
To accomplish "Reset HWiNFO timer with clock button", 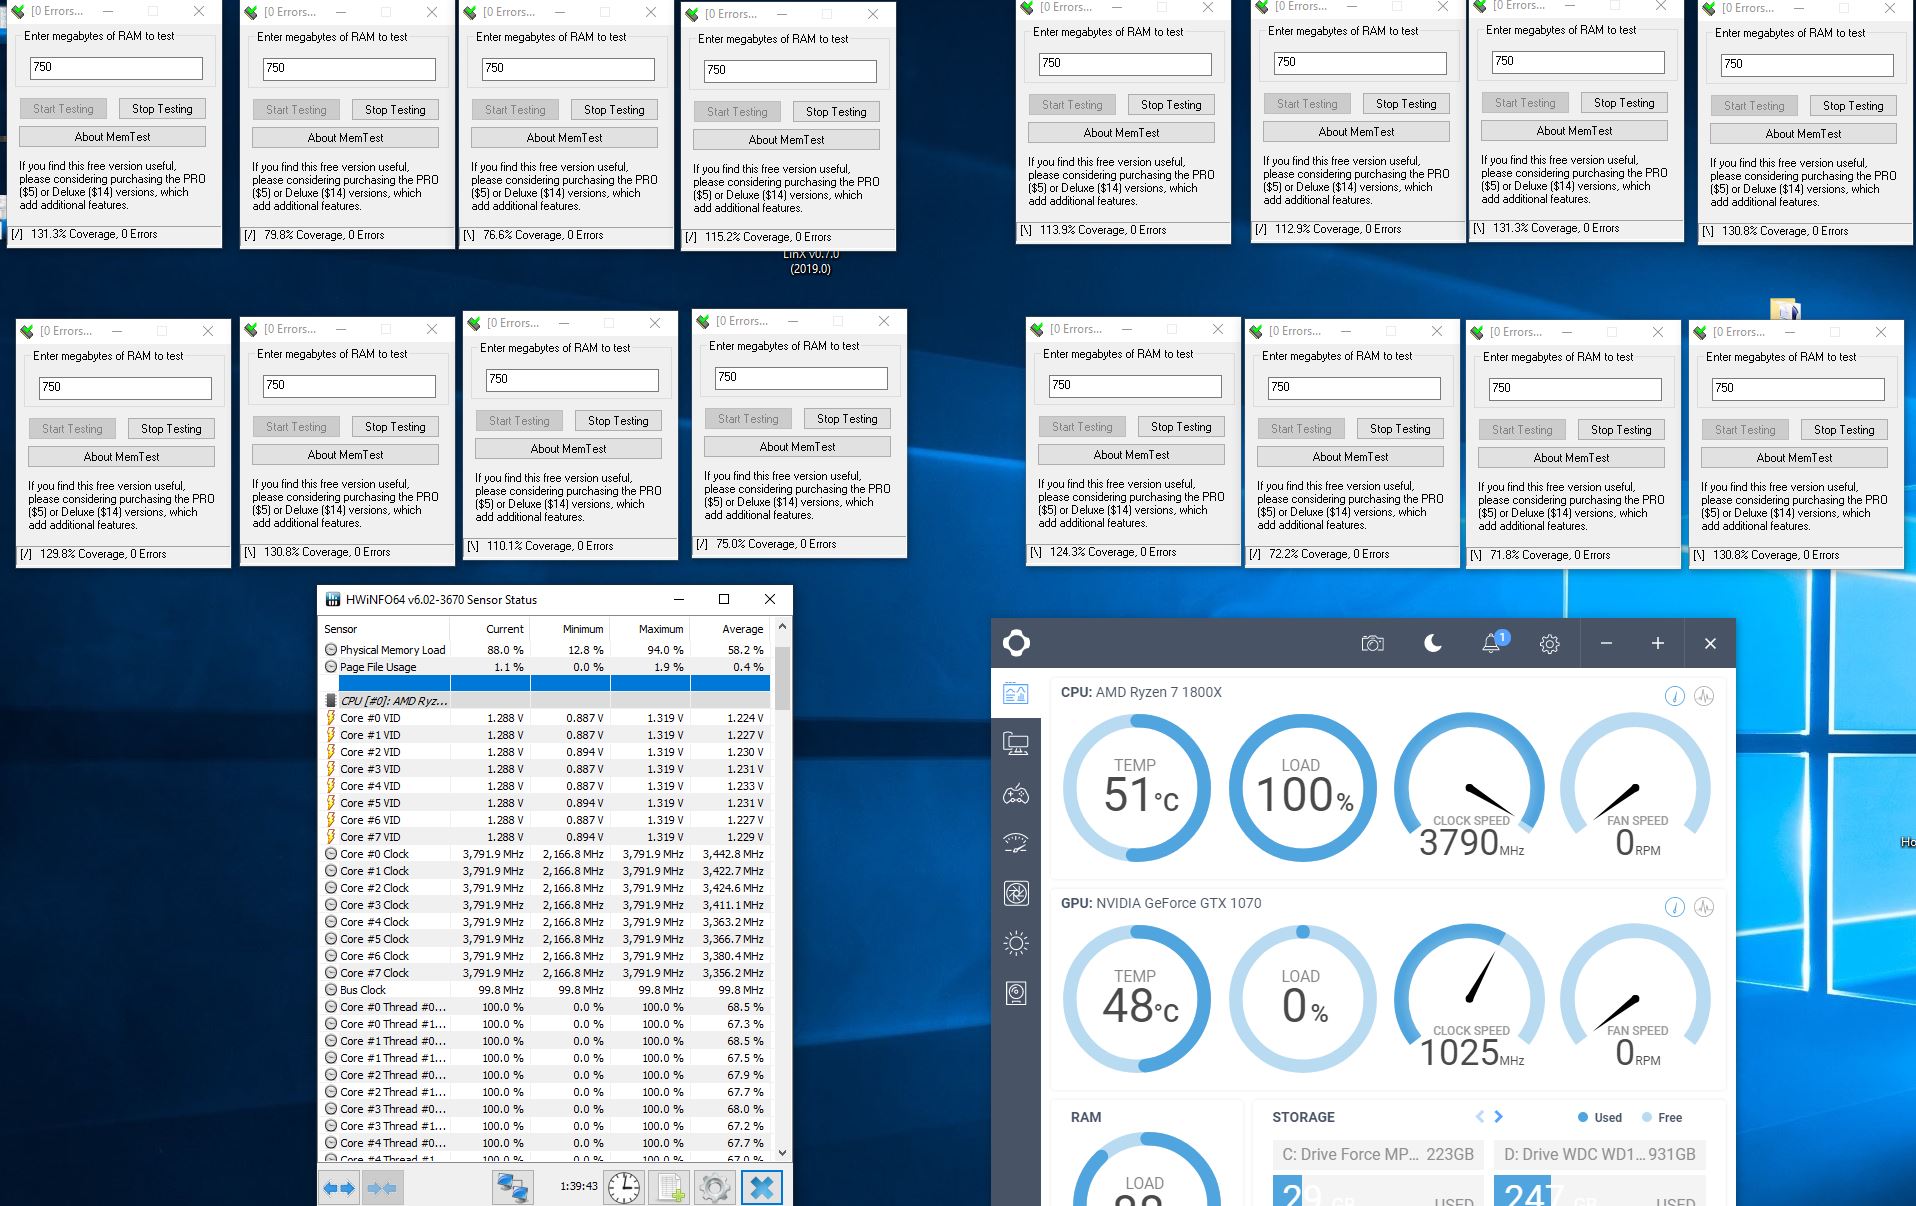I will click(x=624, y=1188).
